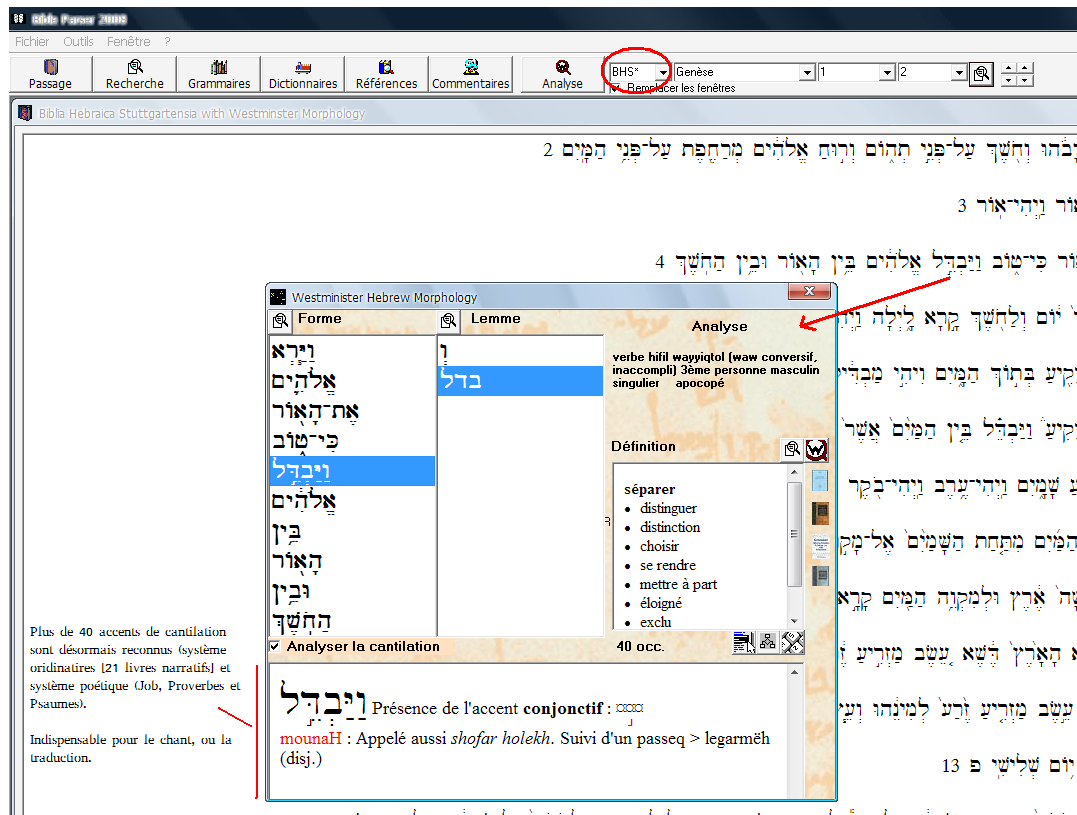Screen dimensions: 1077x815
Task: Click the red mounaH accent name
Action: [x=310, y=739]
